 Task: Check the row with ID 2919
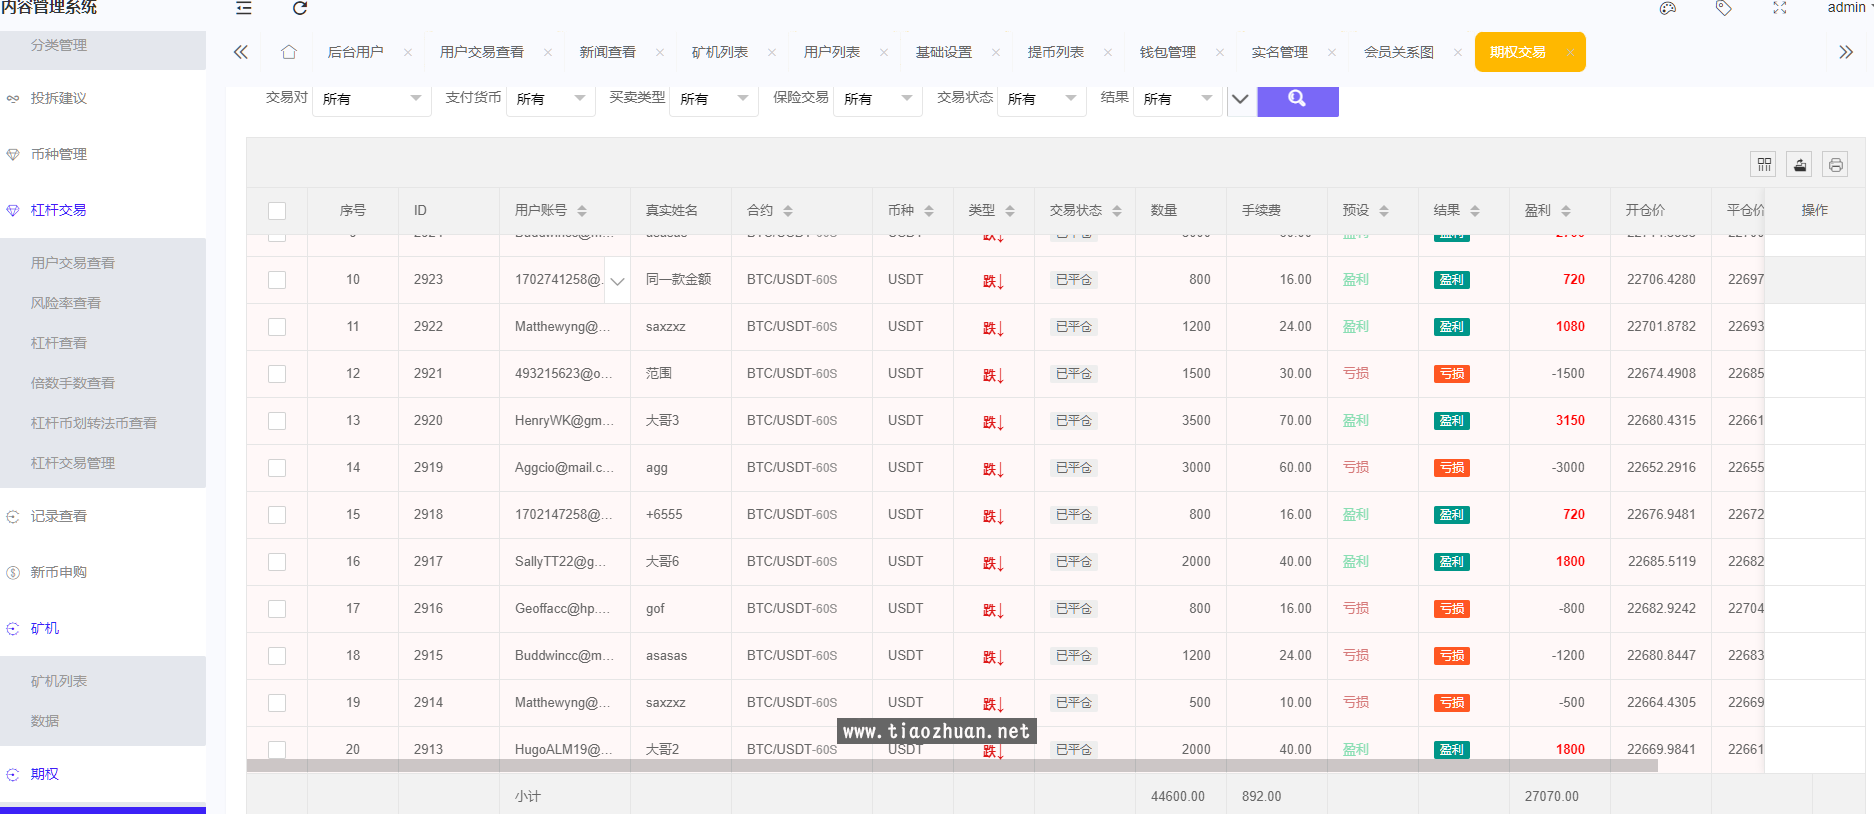(x=277, y=468)
